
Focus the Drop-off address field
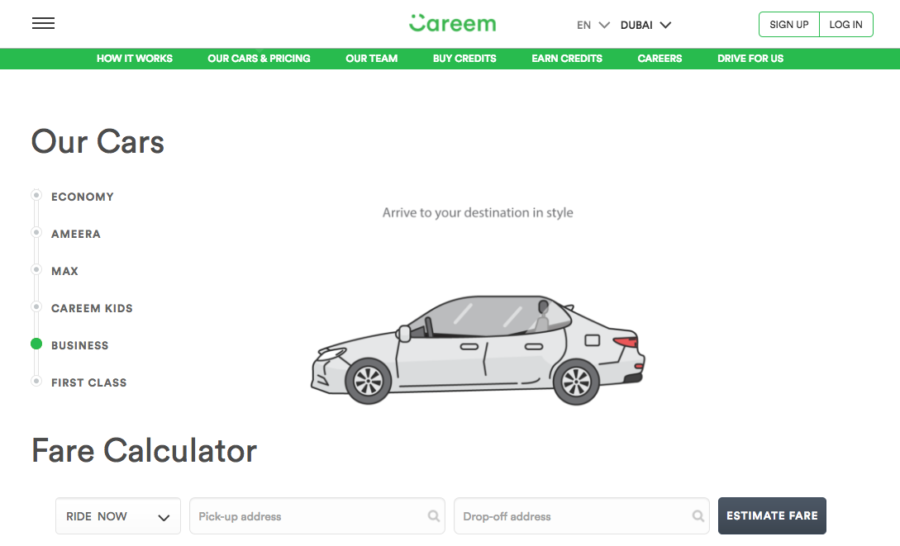click(x=581, y=516)
